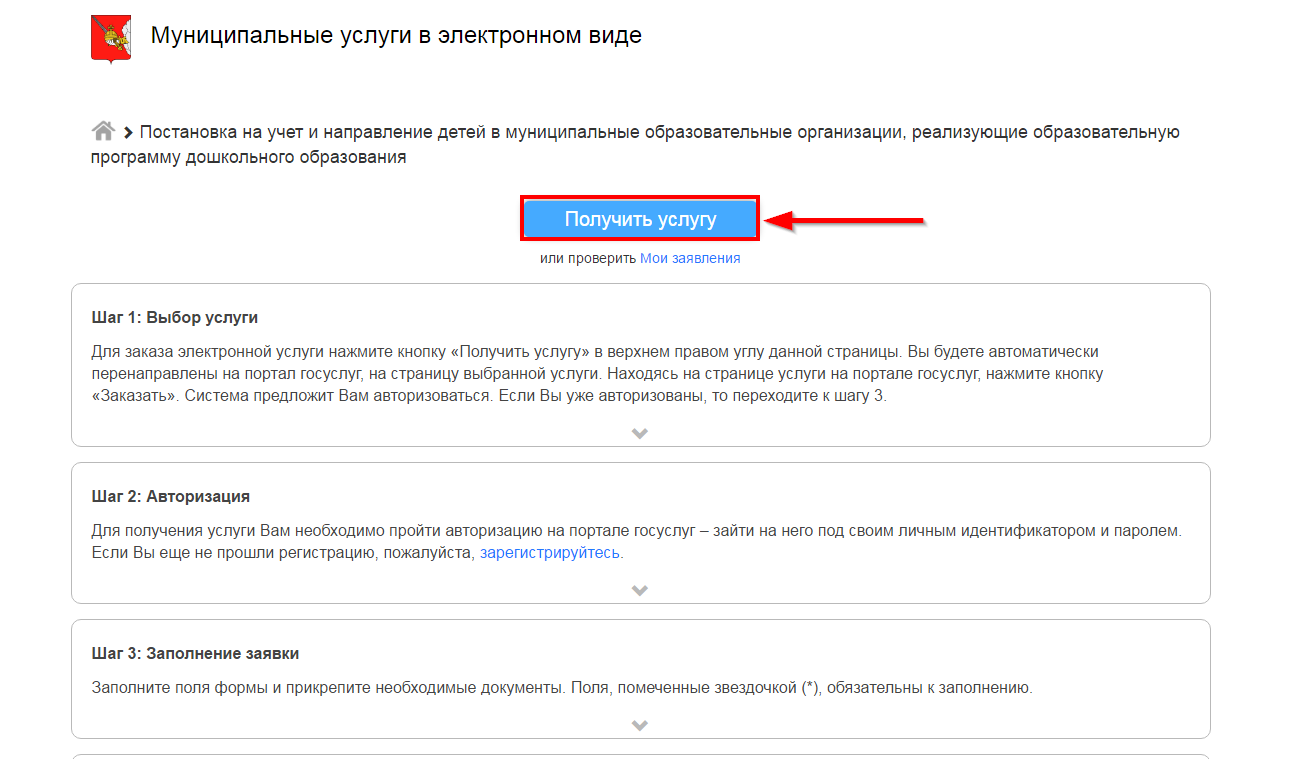Click the Step 1 description paragraph
Screen dimensions: 1300x759
(640, 373)
